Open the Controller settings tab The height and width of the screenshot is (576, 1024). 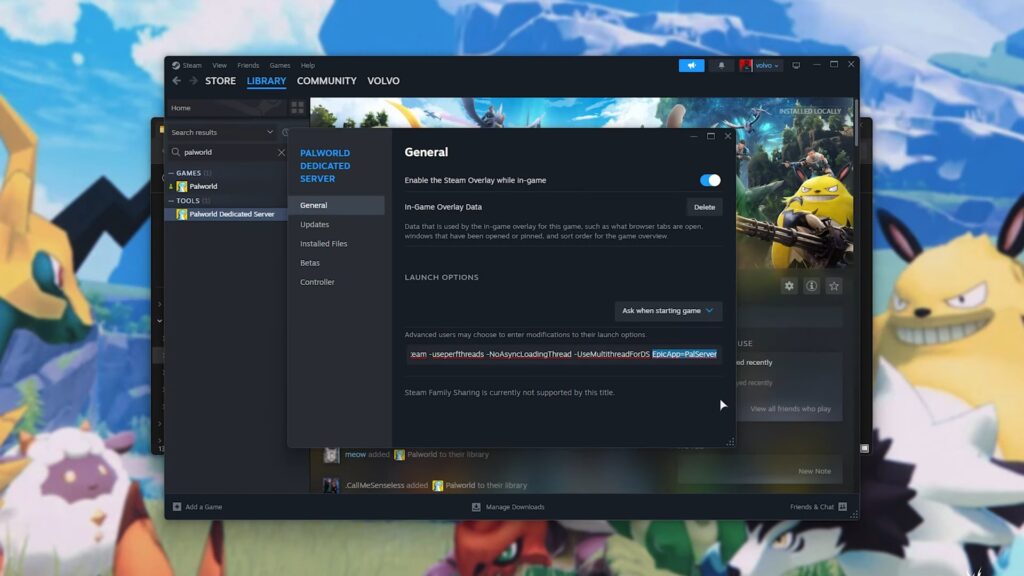(x=336, y=282)
